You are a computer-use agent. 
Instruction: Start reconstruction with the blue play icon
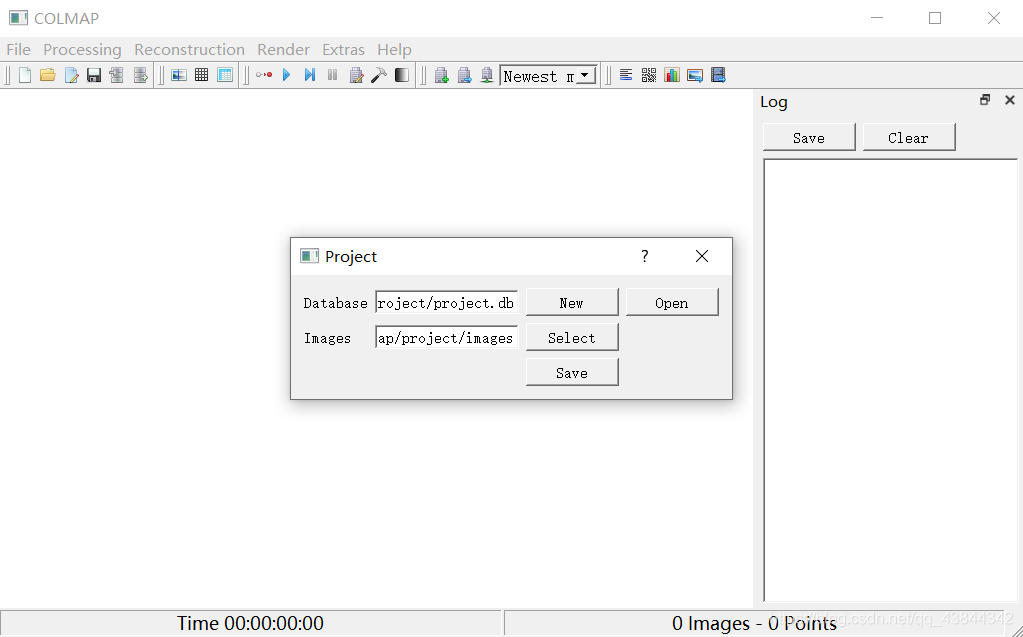pos(286,75)
